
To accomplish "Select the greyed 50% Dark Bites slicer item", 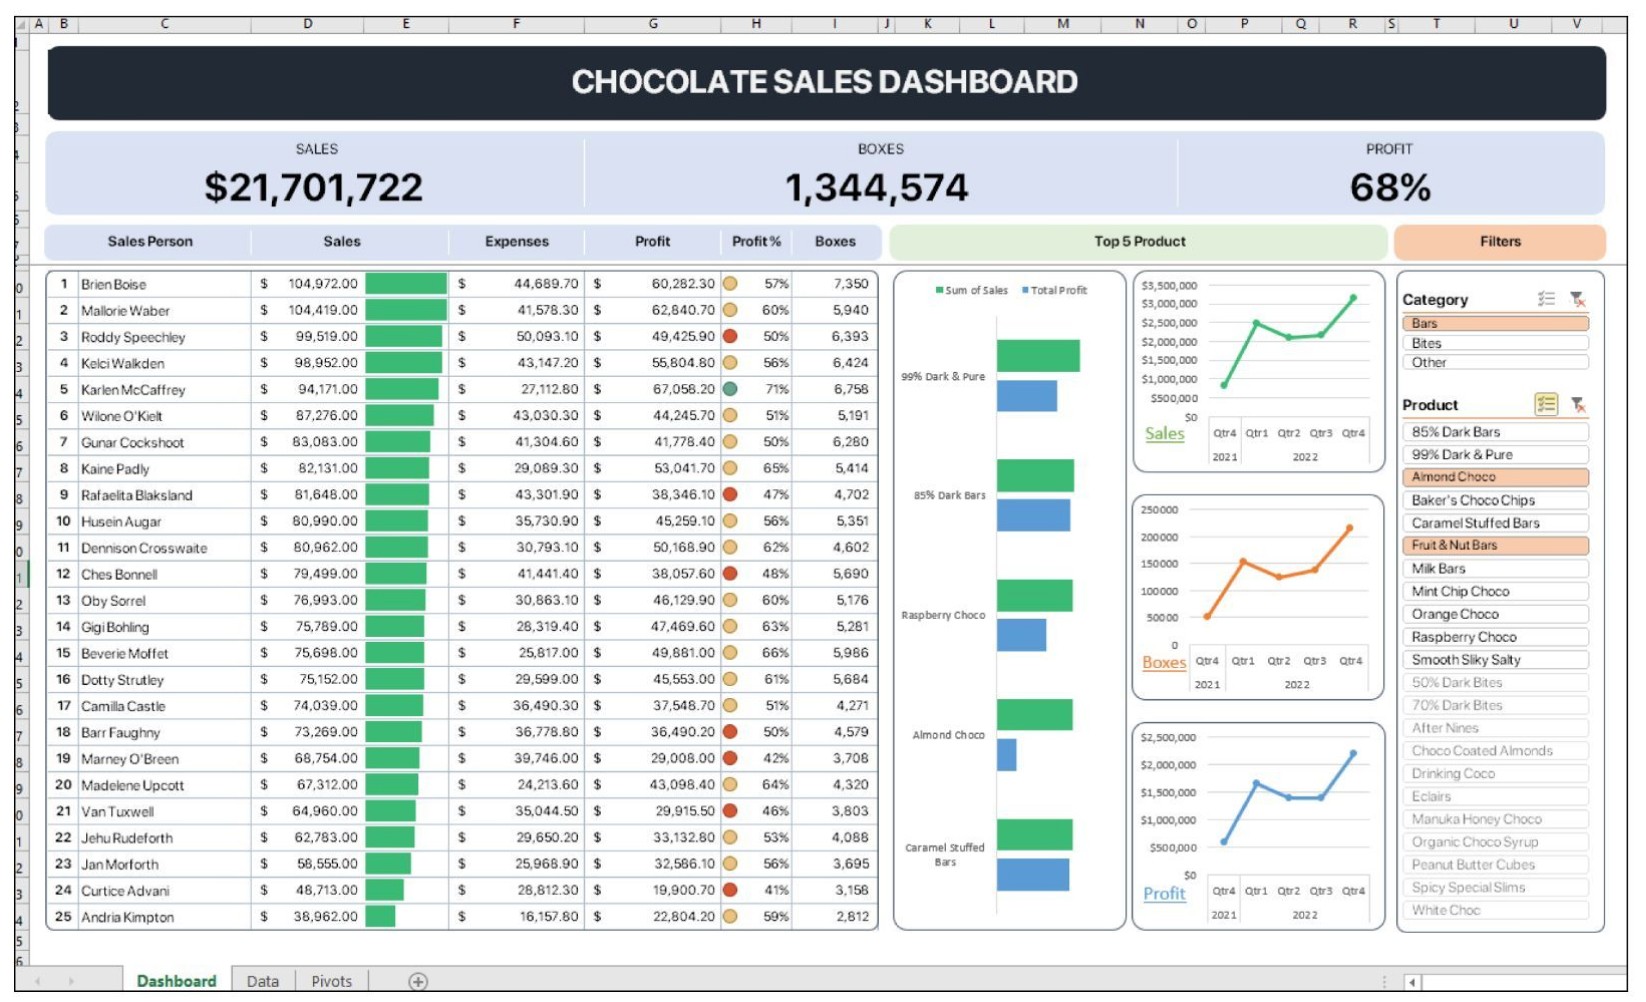I will 1495,682.
